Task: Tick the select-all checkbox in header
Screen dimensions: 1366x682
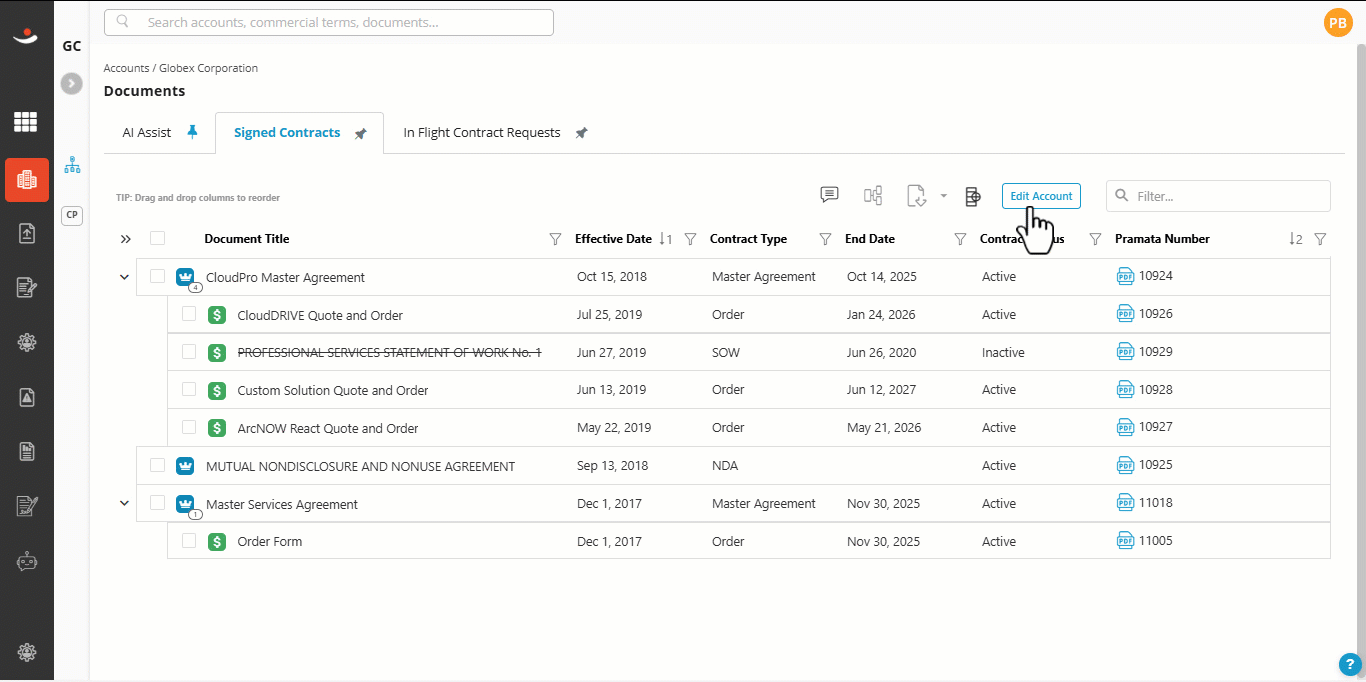Action: (x=157, y=238)
